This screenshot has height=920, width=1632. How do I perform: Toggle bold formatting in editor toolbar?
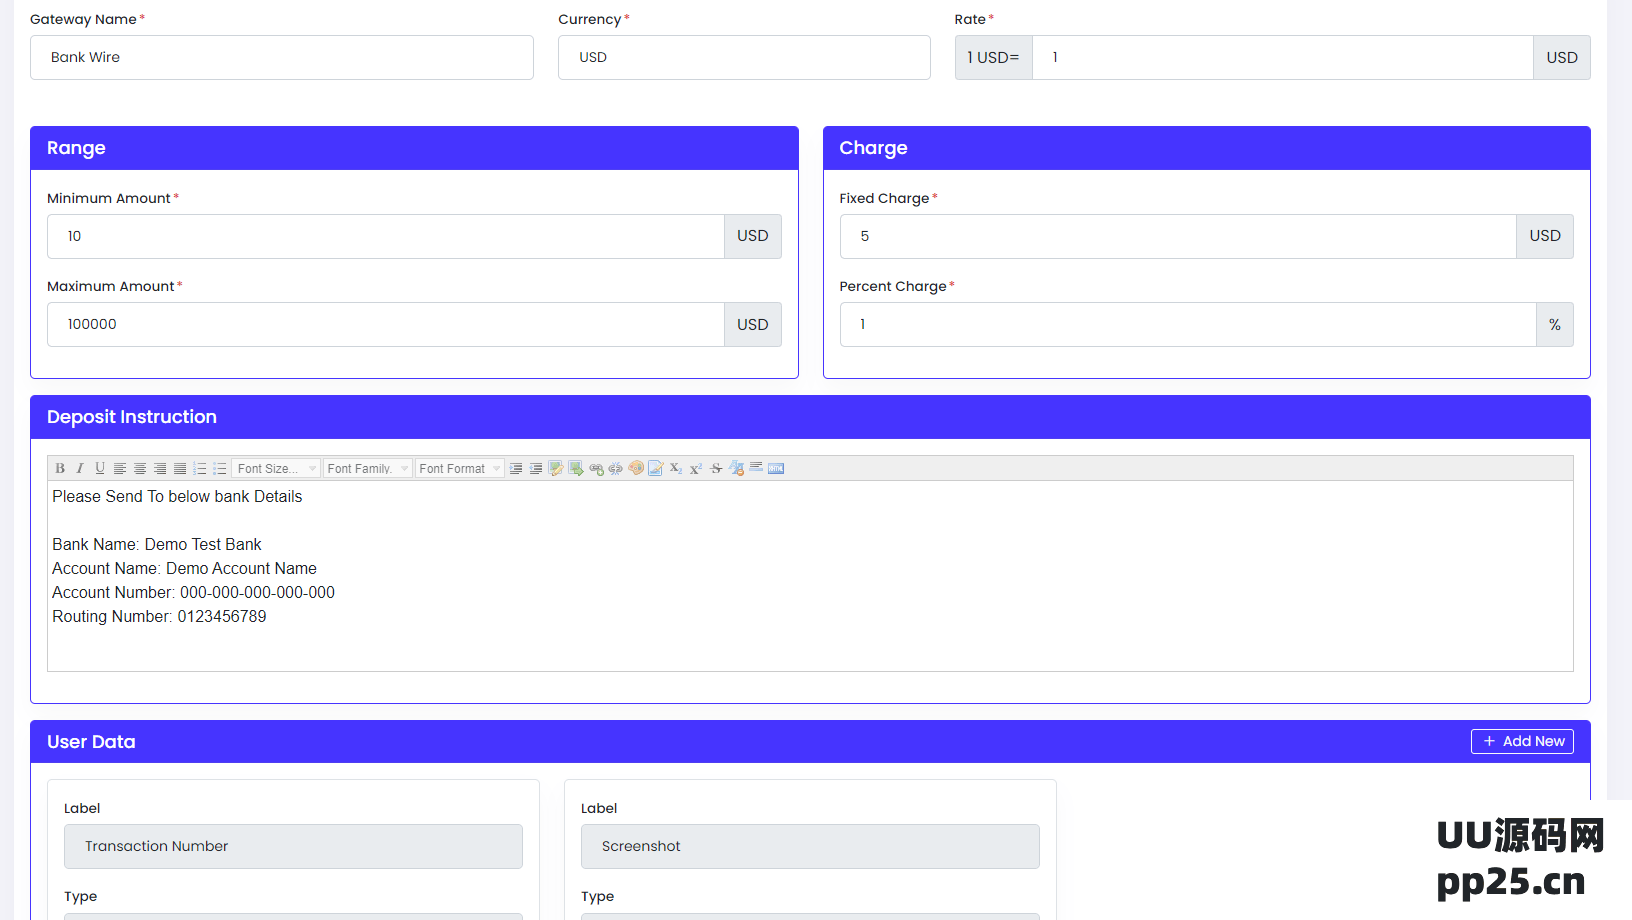tap(60, 468)
